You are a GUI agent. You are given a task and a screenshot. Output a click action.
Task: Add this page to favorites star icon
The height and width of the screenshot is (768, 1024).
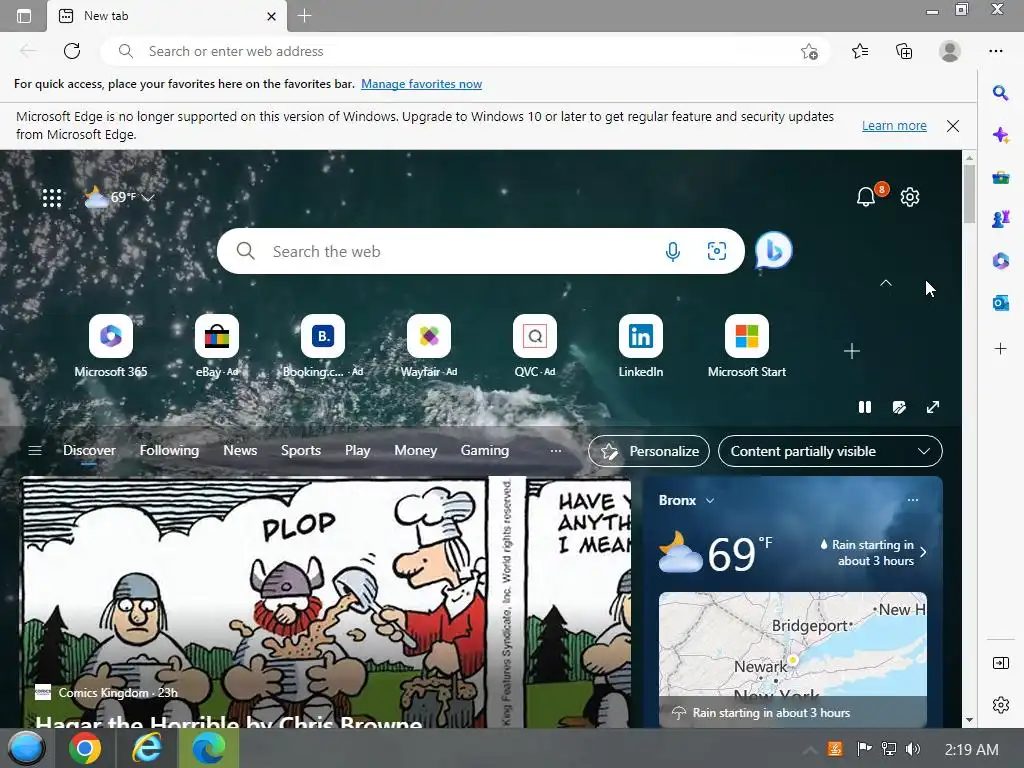809,51
